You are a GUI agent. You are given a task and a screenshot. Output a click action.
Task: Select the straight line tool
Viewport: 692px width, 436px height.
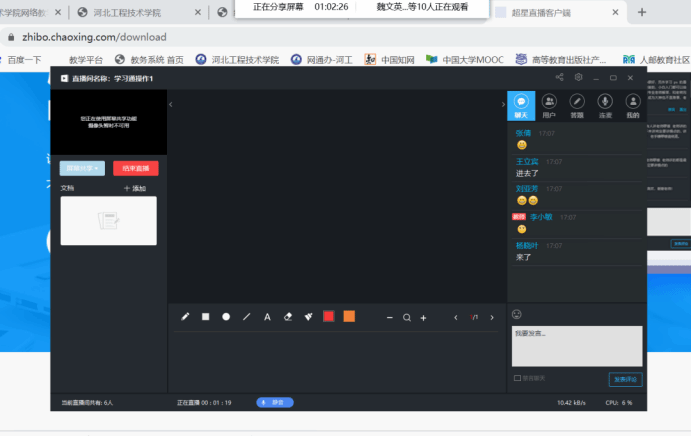pyautogui.click(x=247, y=317)
